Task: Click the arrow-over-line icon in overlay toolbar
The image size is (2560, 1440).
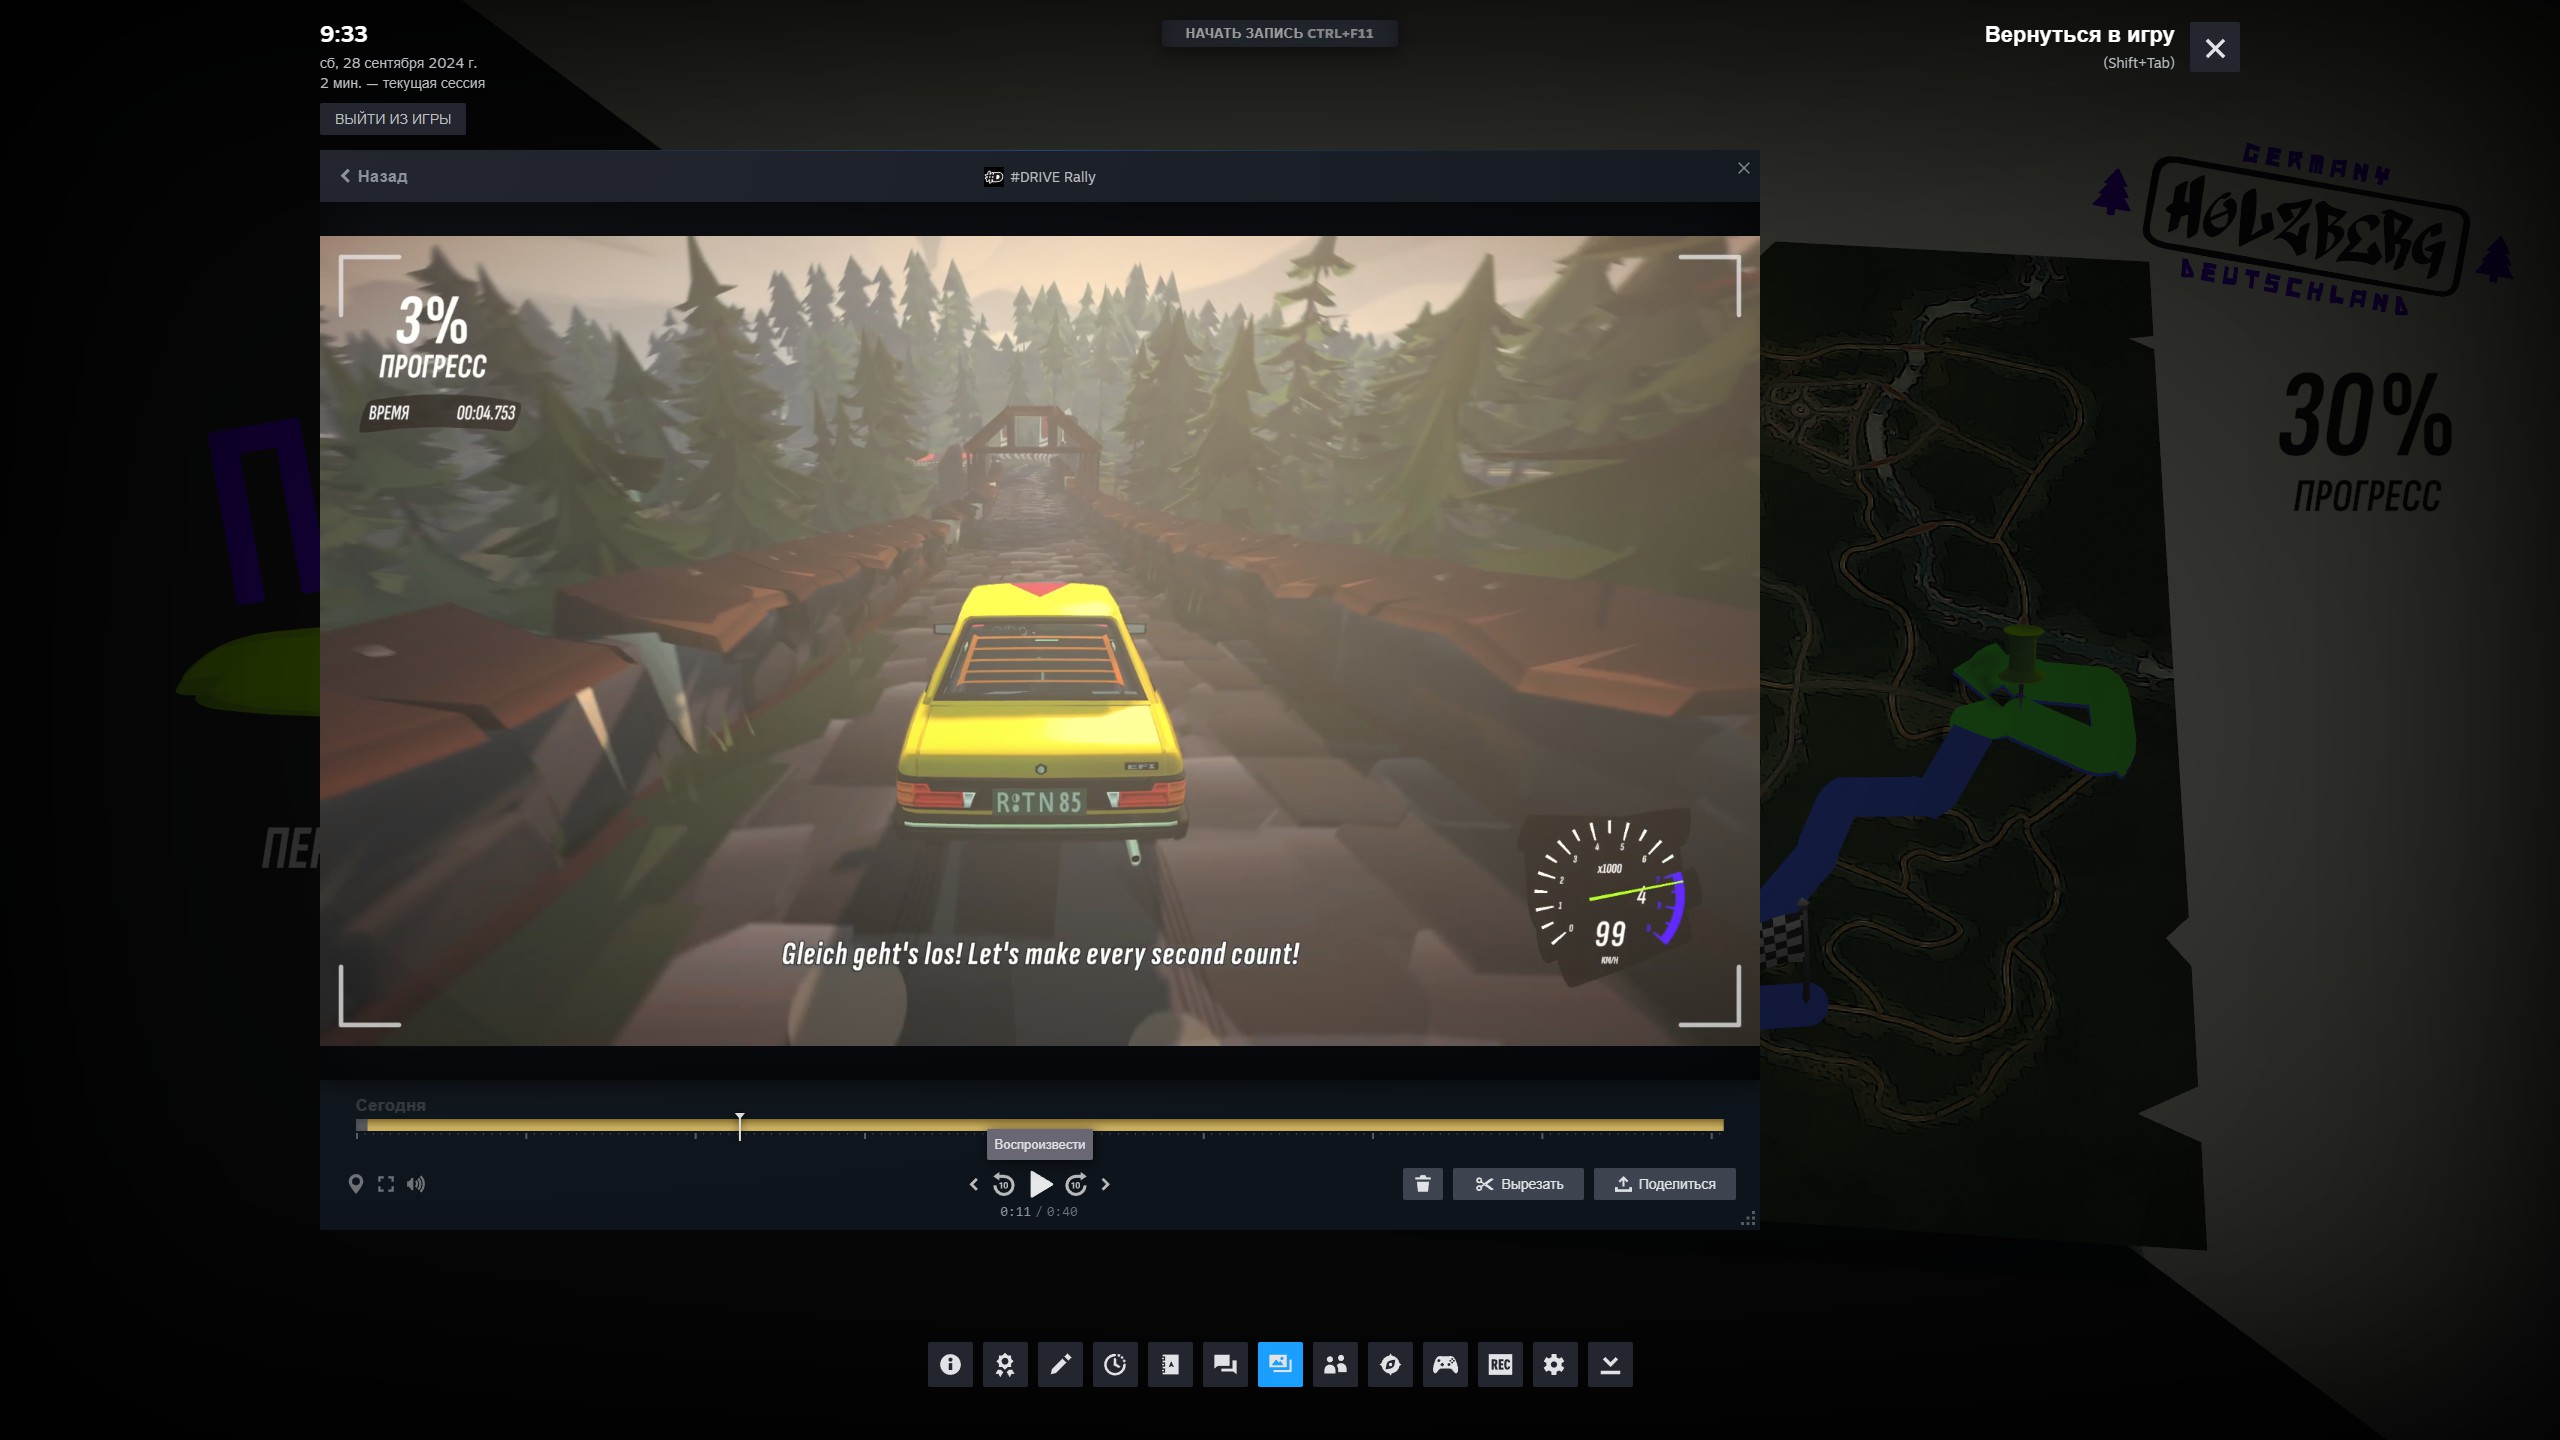Action: tap(1610, 1364)
